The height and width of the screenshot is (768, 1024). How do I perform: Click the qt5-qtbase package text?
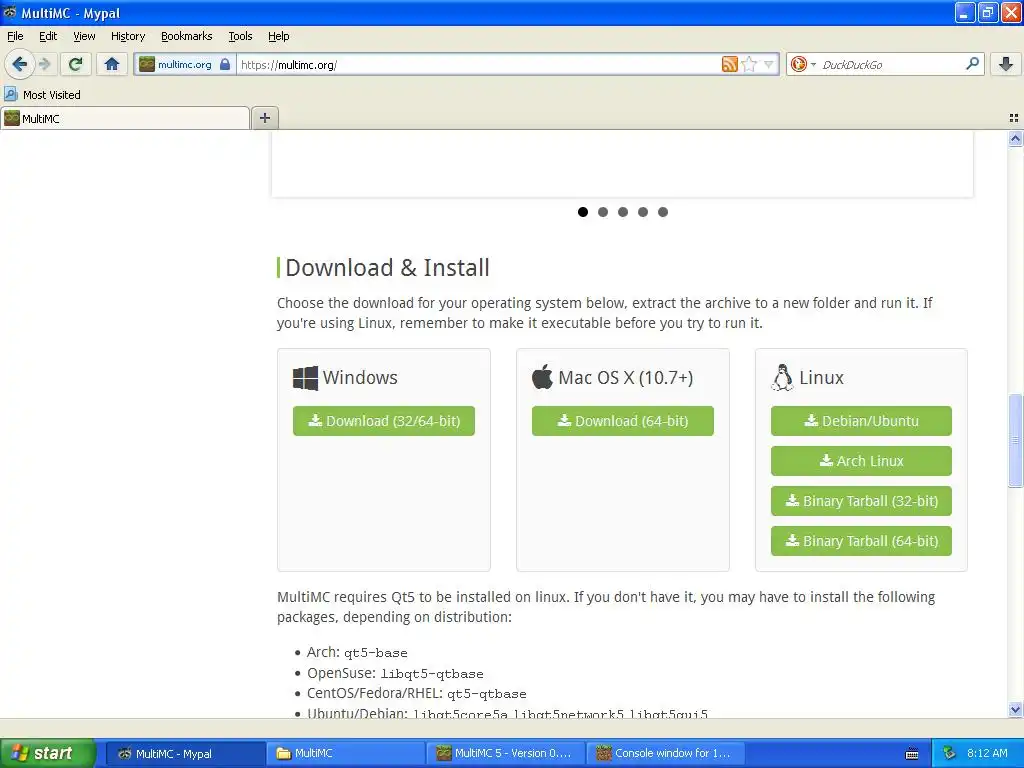(x=487, y=694)
